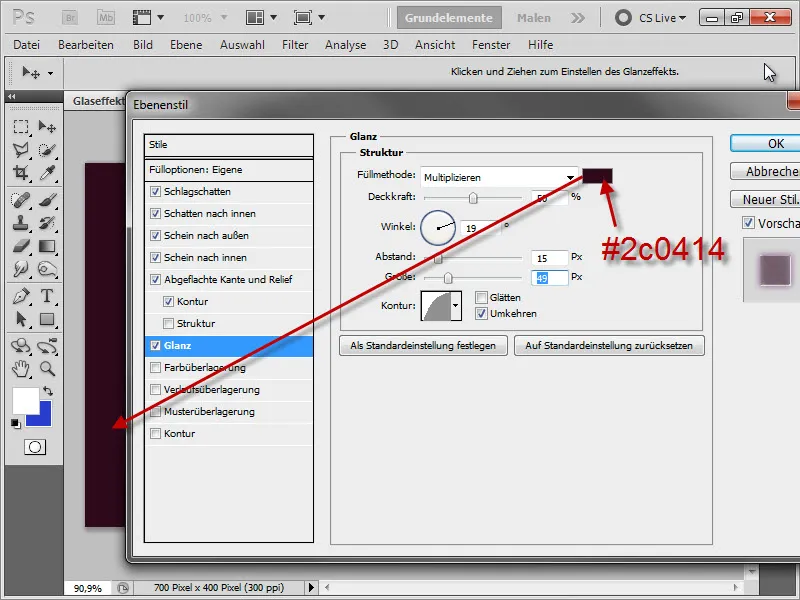
Task: Select the 3D Camera Orbit tool
Action: click(47, 346)
